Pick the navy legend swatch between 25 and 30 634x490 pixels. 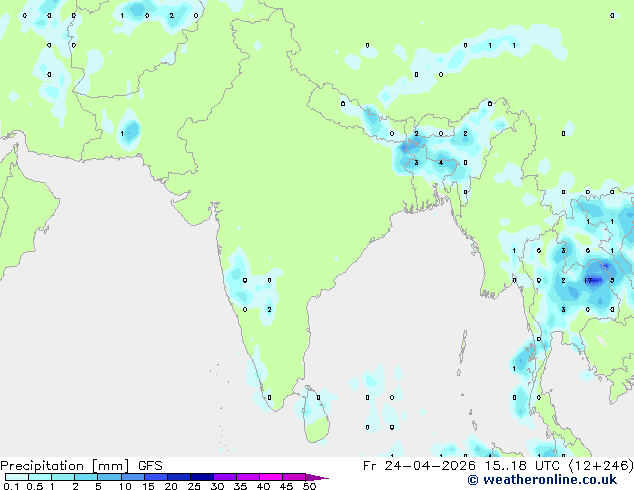(201, 477)
